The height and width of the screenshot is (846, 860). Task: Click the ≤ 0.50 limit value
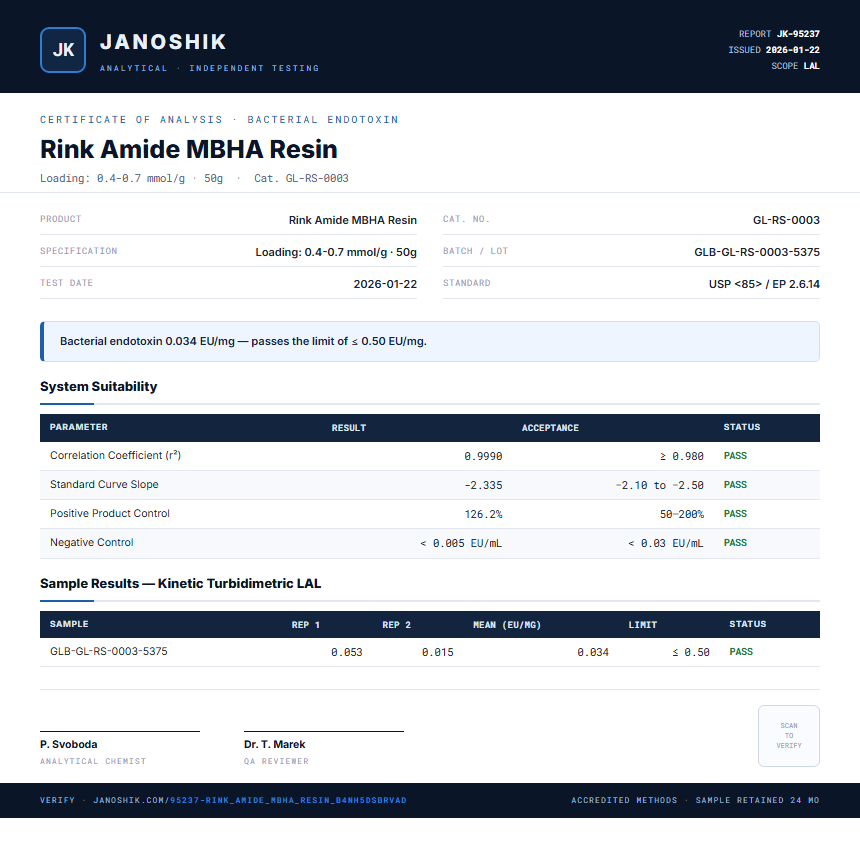pos(691,652)
